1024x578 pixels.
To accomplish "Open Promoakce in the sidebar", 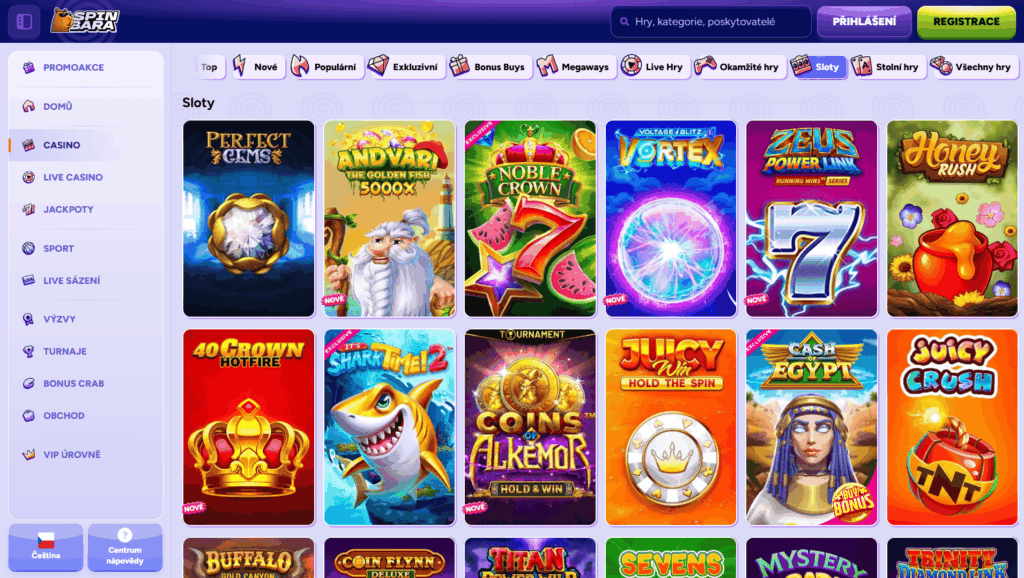I will (x=86, y=67).
